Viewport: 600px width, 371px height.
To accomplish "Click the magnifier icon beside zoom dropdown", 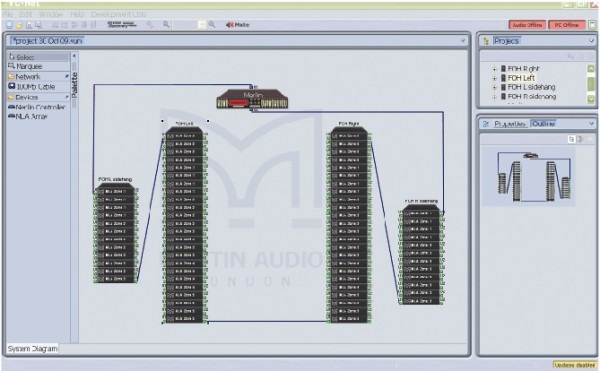I will click(212, 24).
